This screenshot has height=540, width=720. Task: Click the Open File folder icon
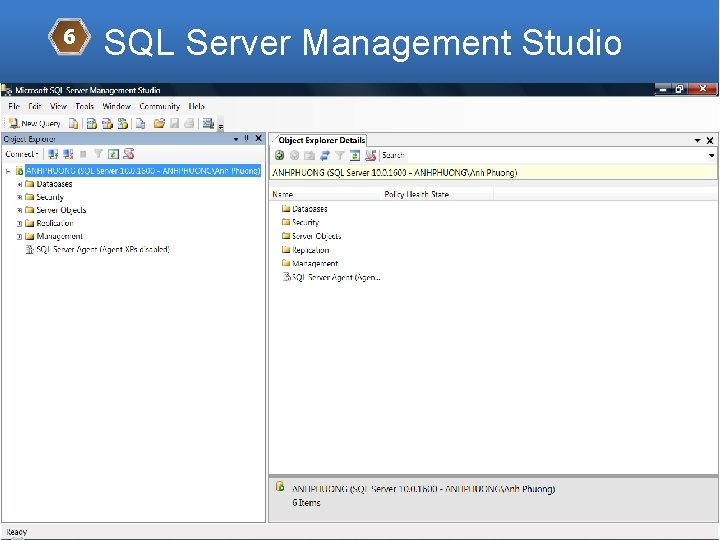tap(159, 123)
